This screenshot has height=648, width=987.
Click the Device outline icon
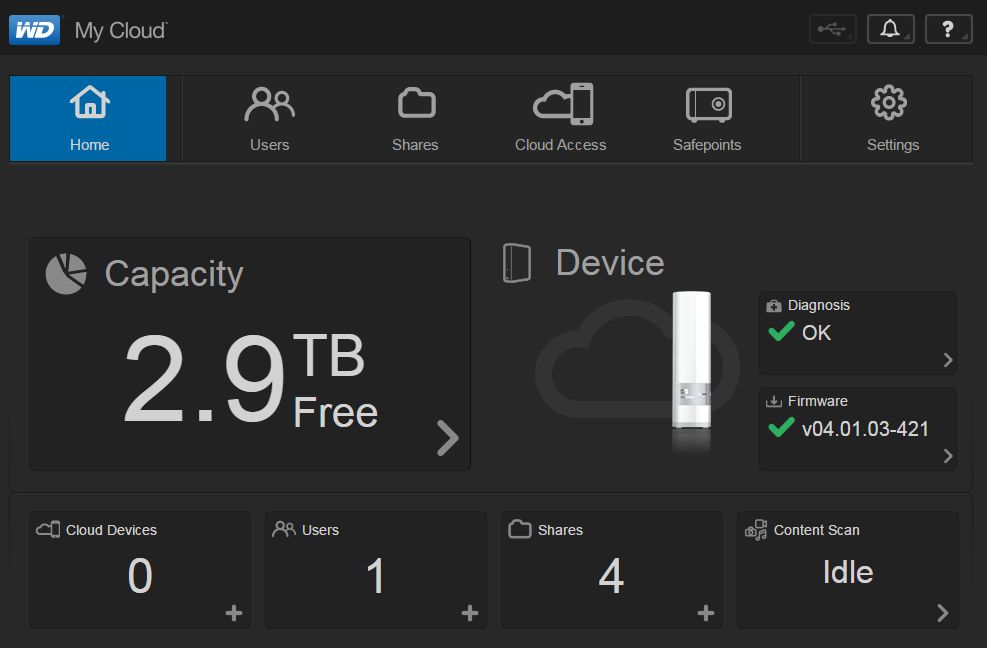pos(517,263)
